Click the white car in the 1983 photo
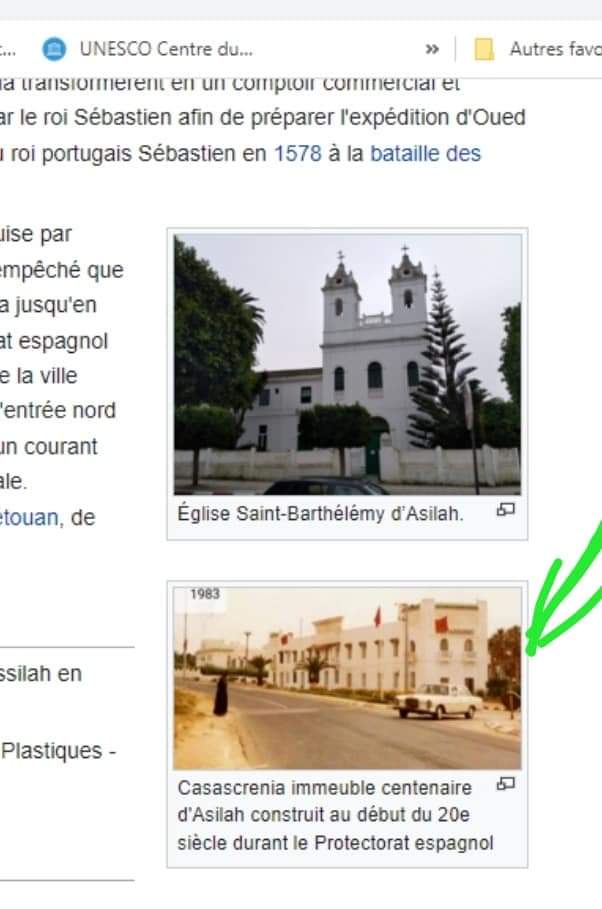The width and height of the screenshot is (602, 909). coord(438,701)
